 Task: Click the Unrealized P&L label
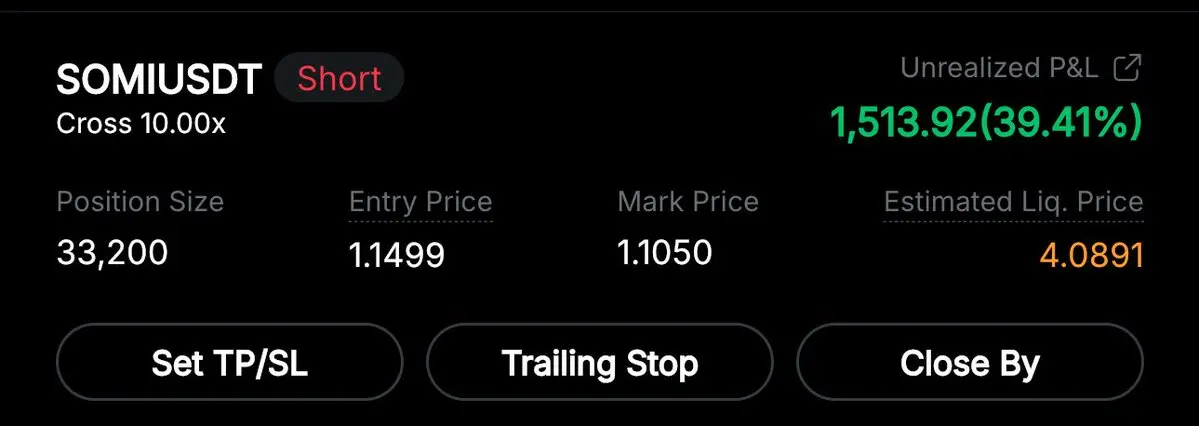tap(999, 69)
